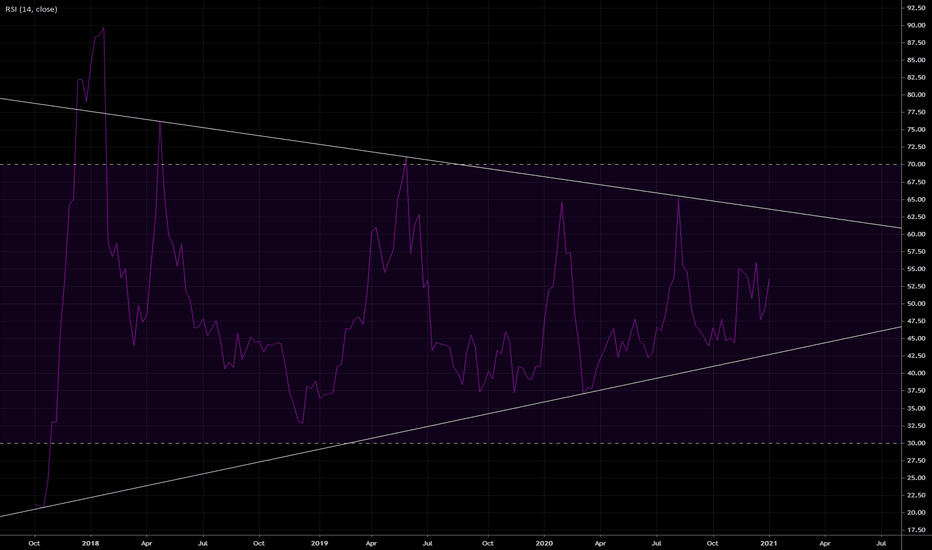Click the 45.00 price scale value
Screen dimensions: 932x550
tap(916, 338)
